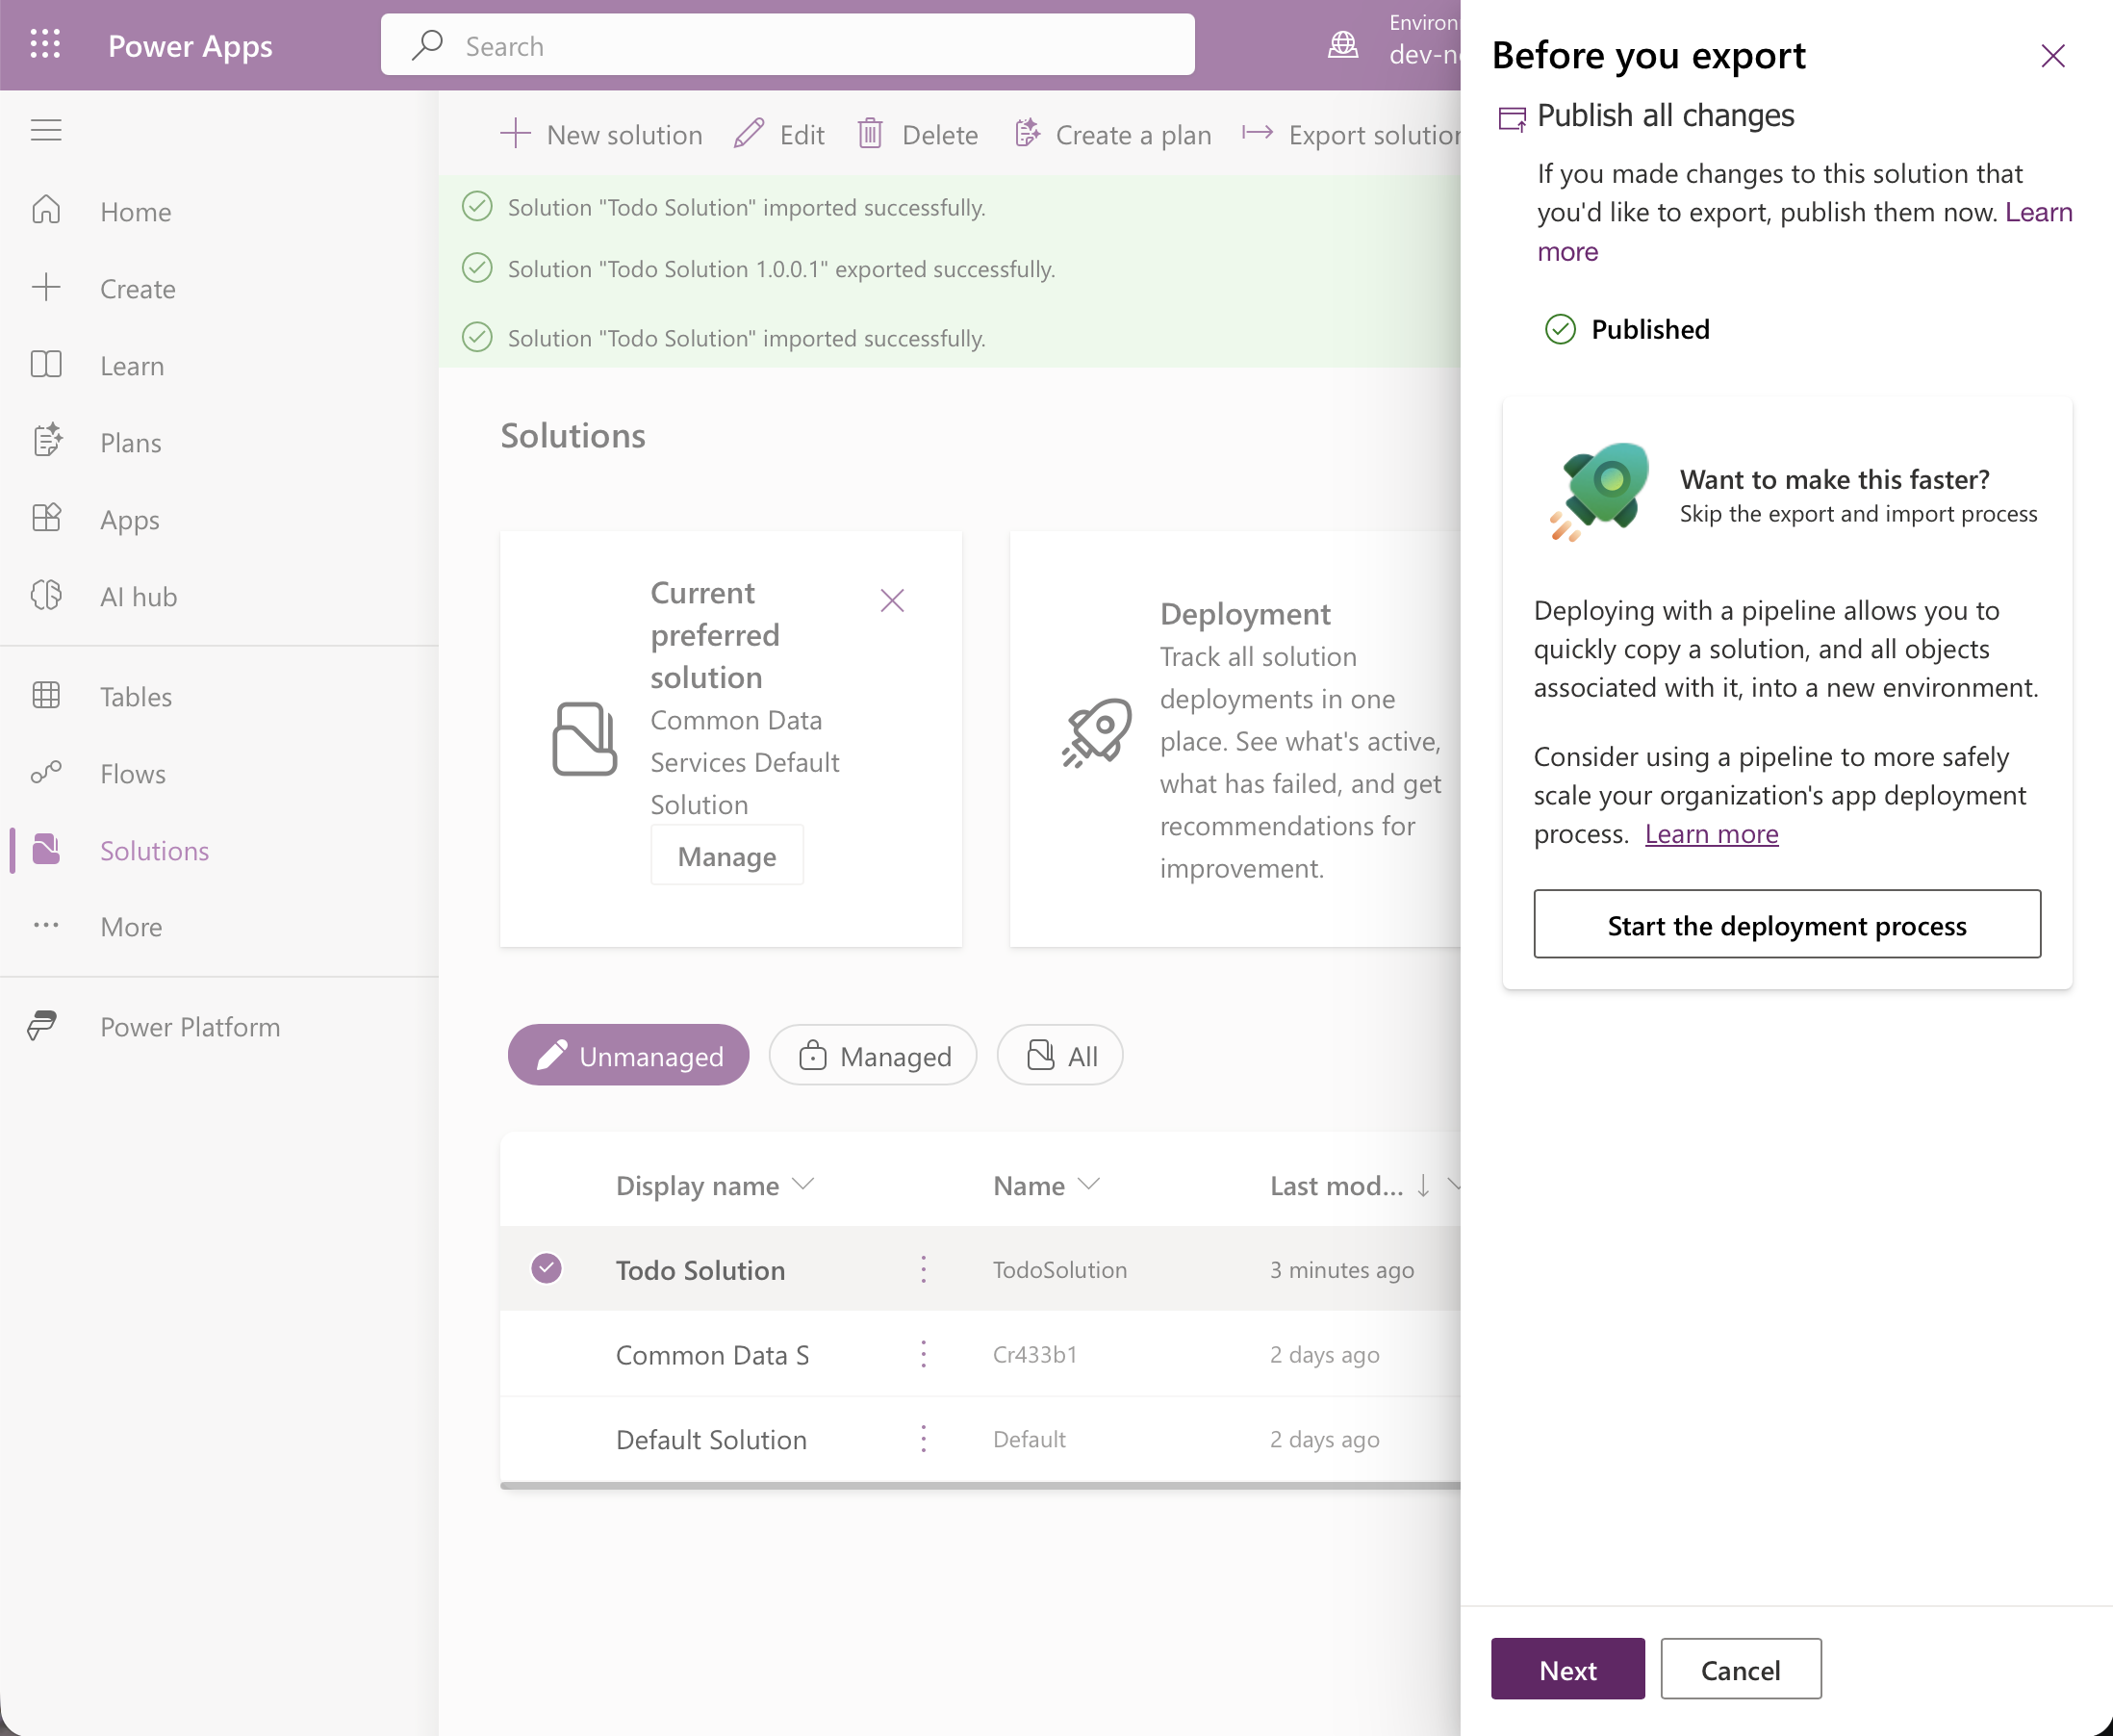Collapse the left navigation hamburger menu
The height and width of the screenshot is (1736, 2113).
pyautogui.click(x=46, y=130)
